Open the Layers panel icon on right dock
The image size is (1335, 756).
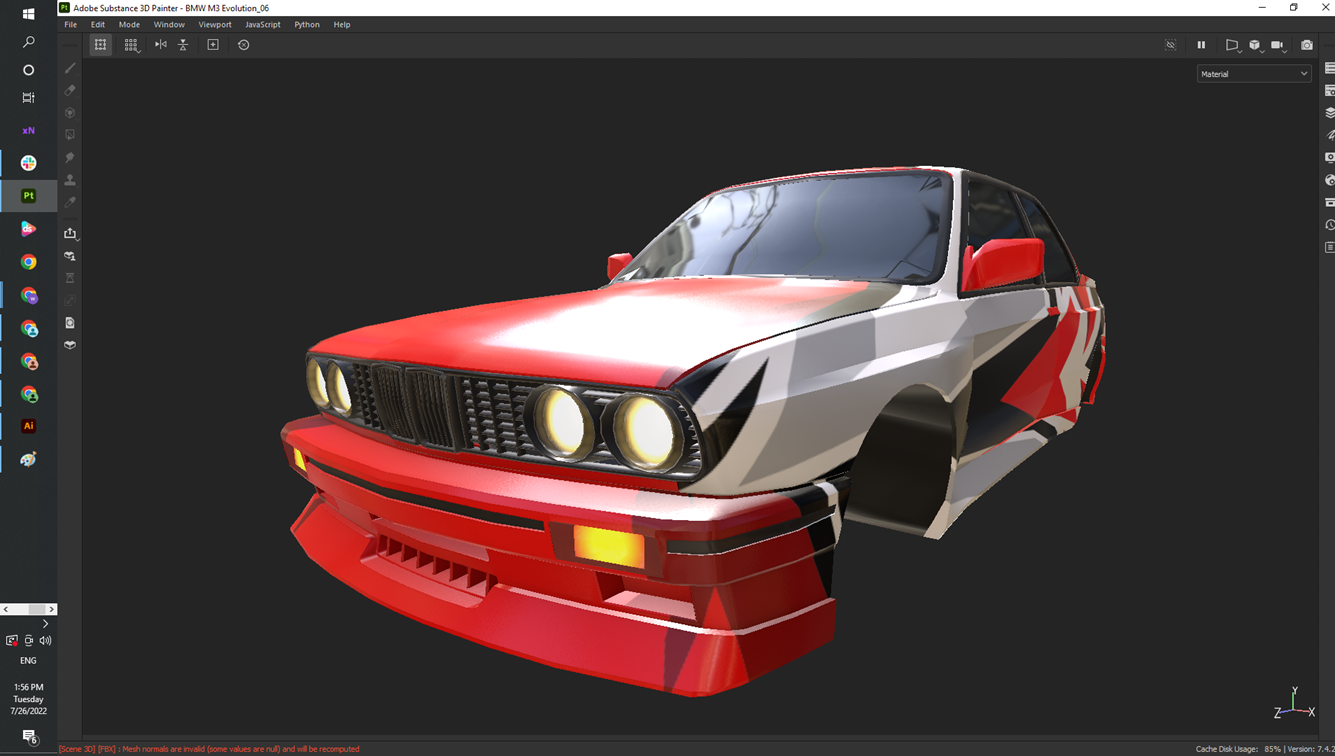pos(1329,113)
